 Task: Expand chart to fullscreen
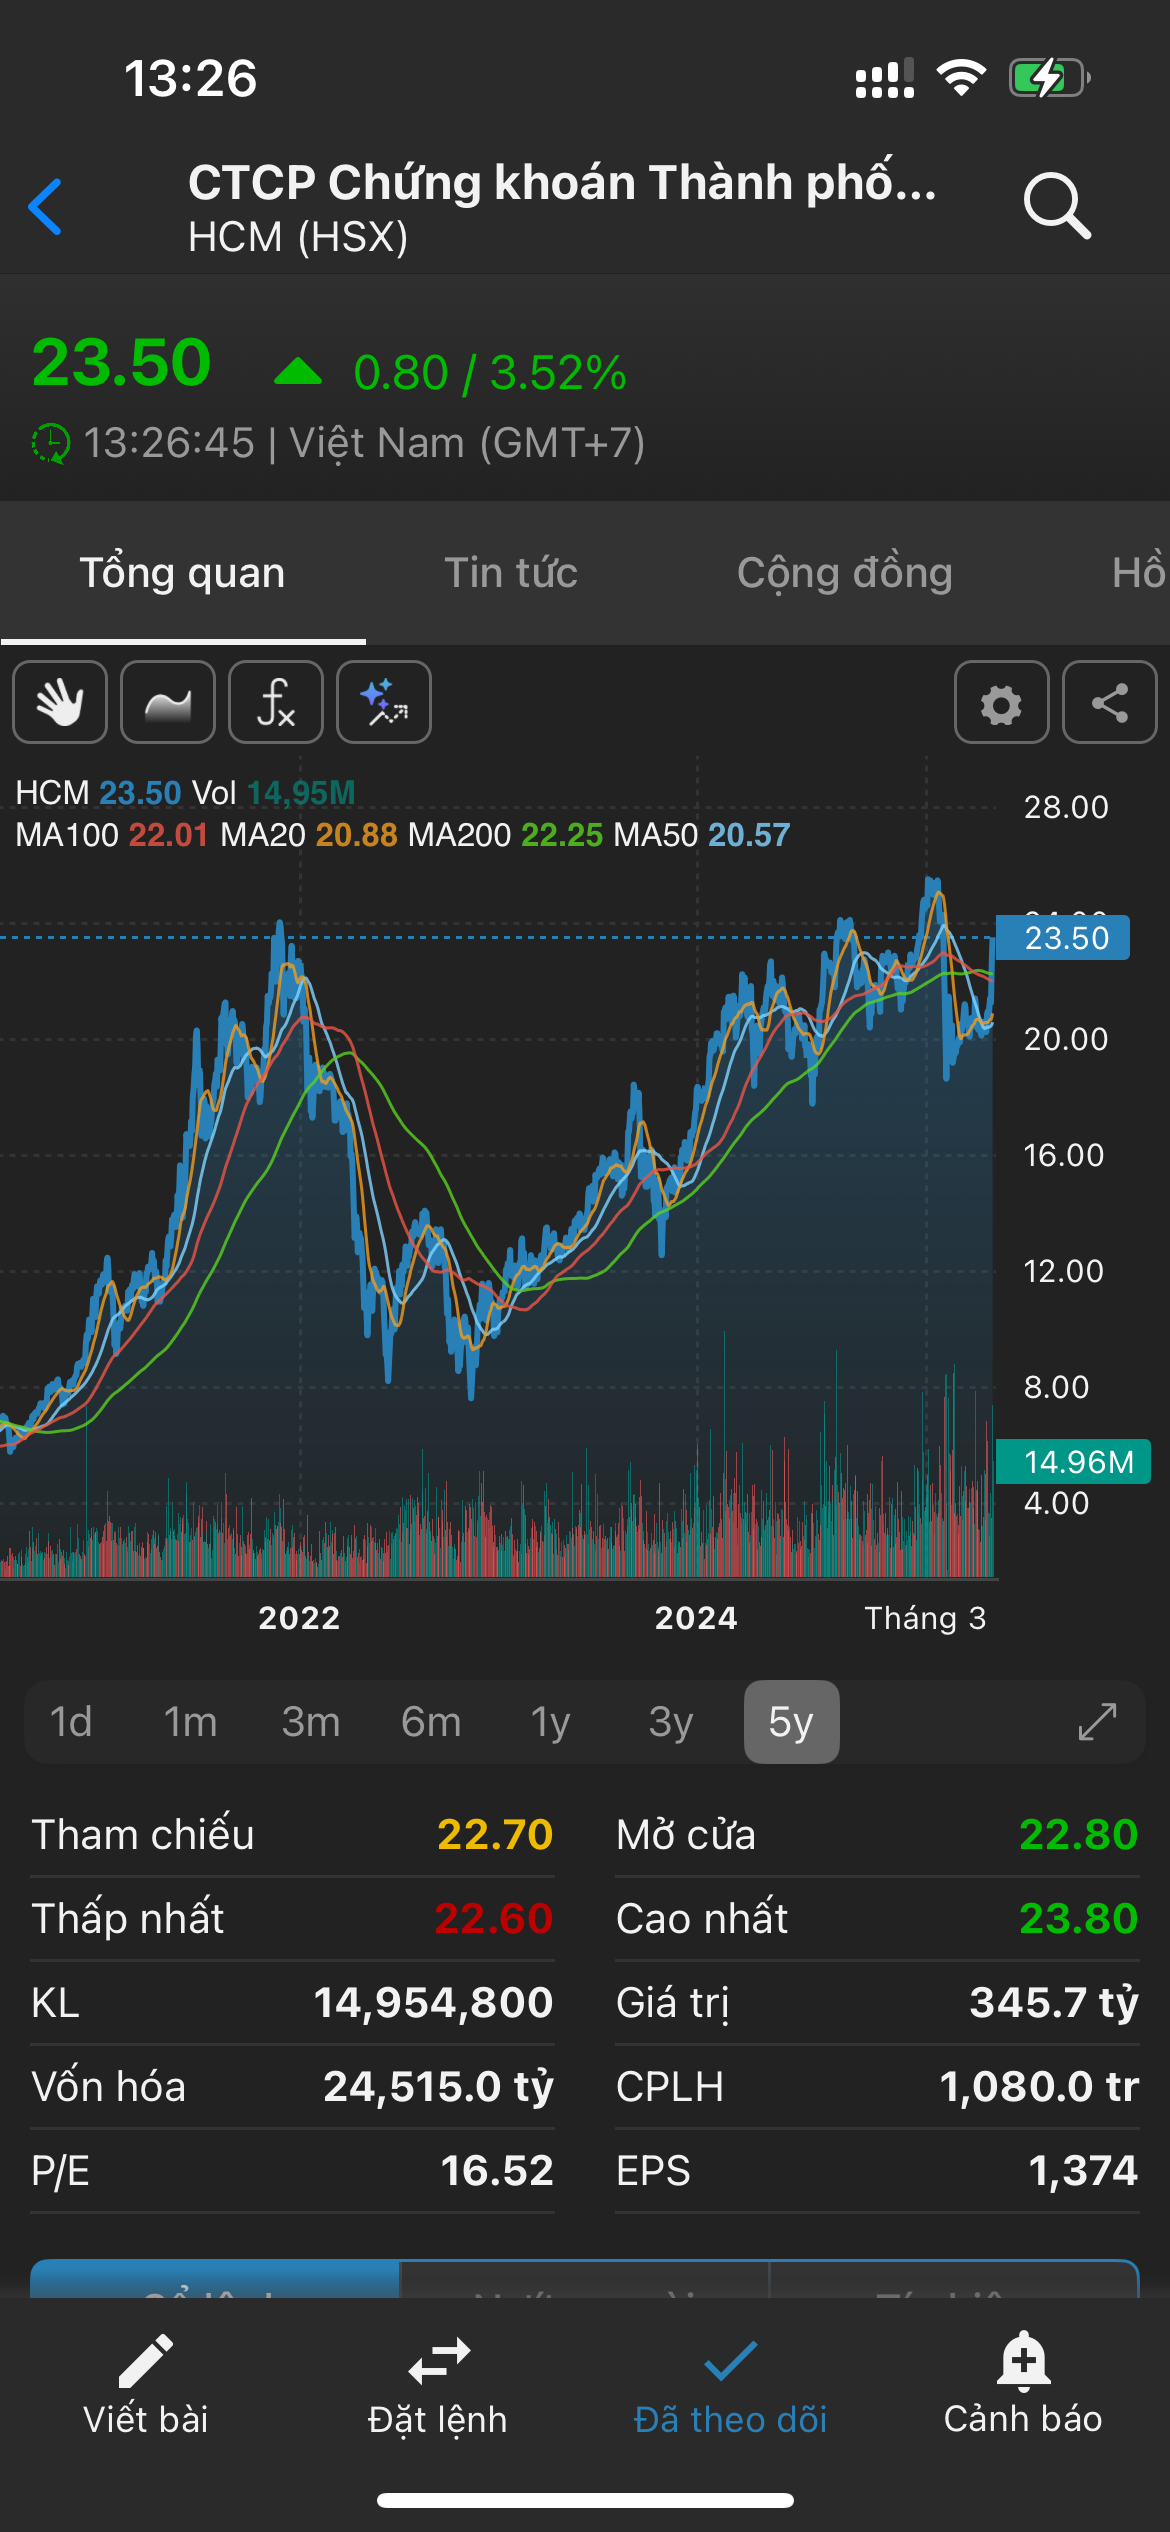pyautogui.click(x=1097, y=1722)
